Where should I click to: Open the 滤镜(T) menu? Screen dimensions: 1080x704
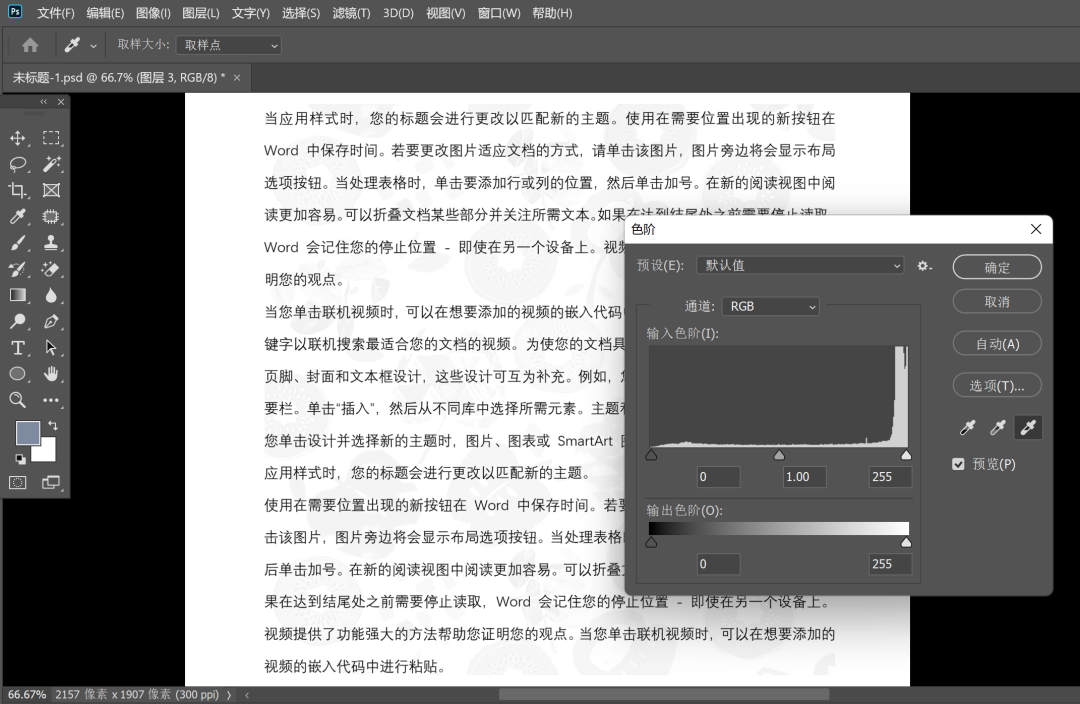351,13
